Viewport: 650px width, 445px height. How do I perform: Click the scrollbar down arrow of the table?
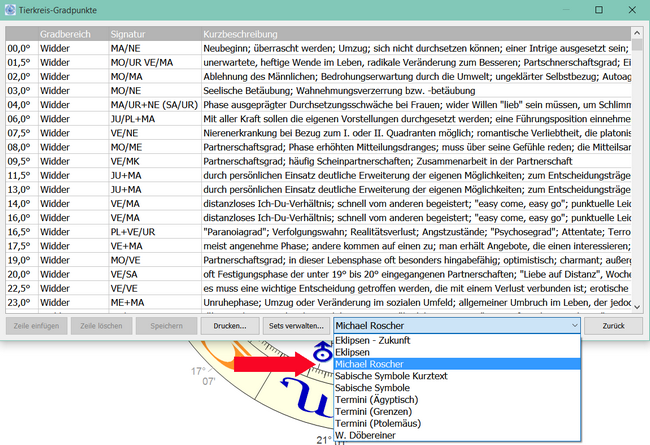pyautogui.click(x=637, y=307)
